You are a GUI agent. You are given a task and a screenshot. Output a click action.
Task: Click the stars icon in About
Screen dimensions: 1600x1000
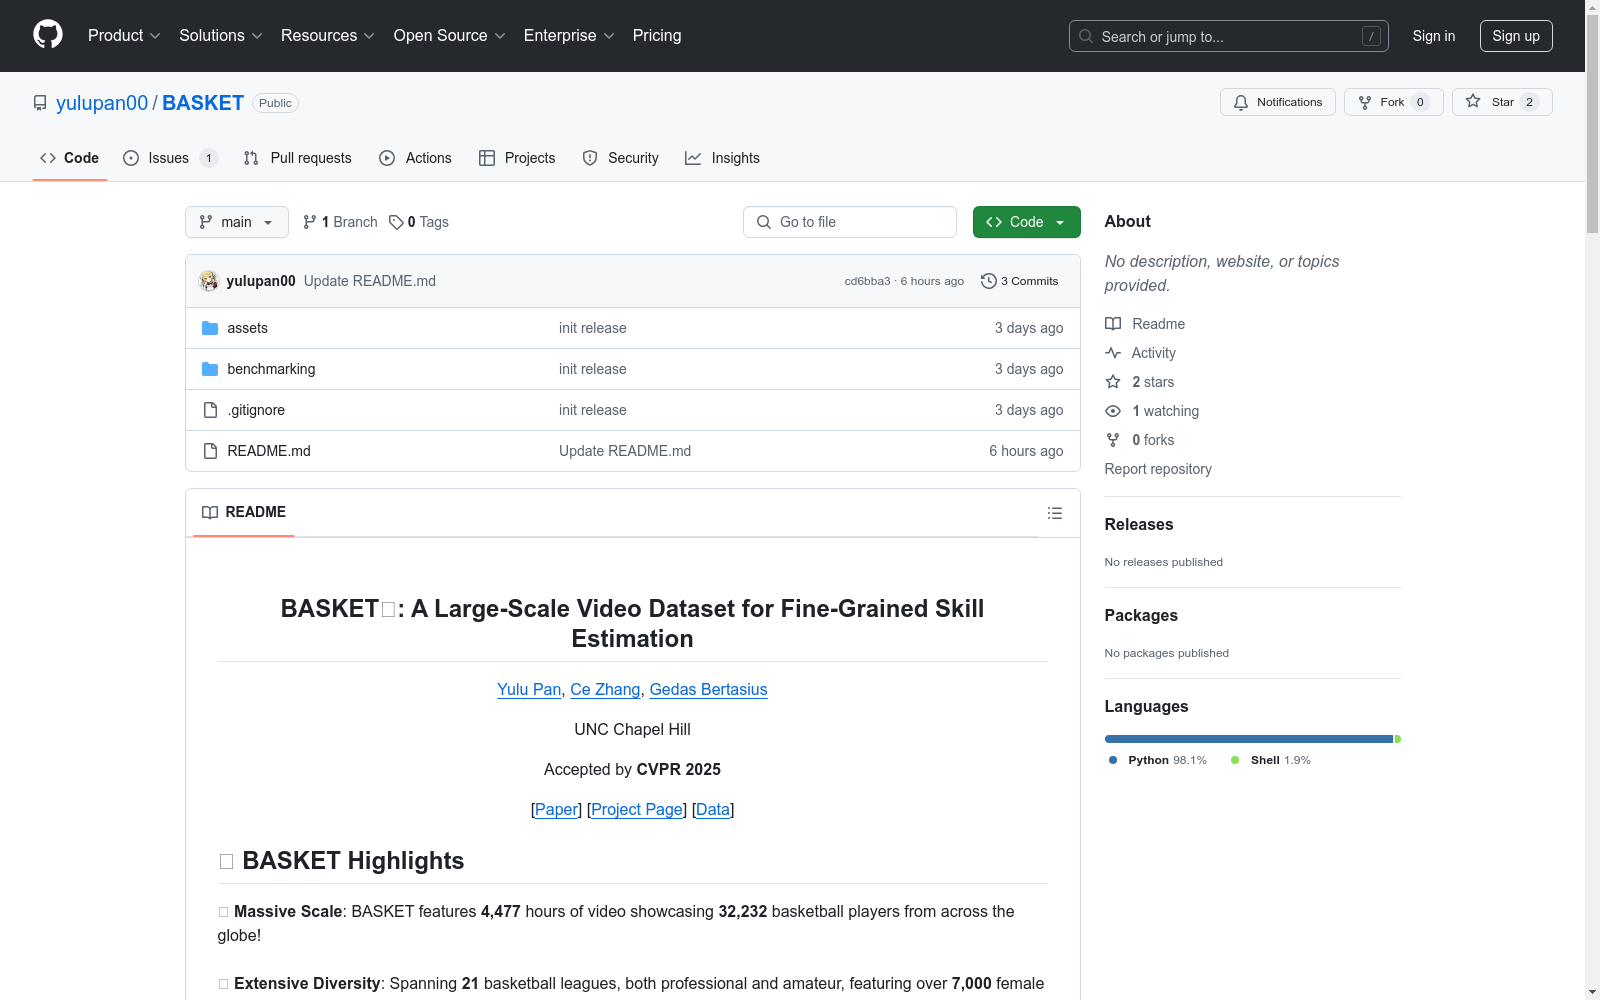point(1113,382)
